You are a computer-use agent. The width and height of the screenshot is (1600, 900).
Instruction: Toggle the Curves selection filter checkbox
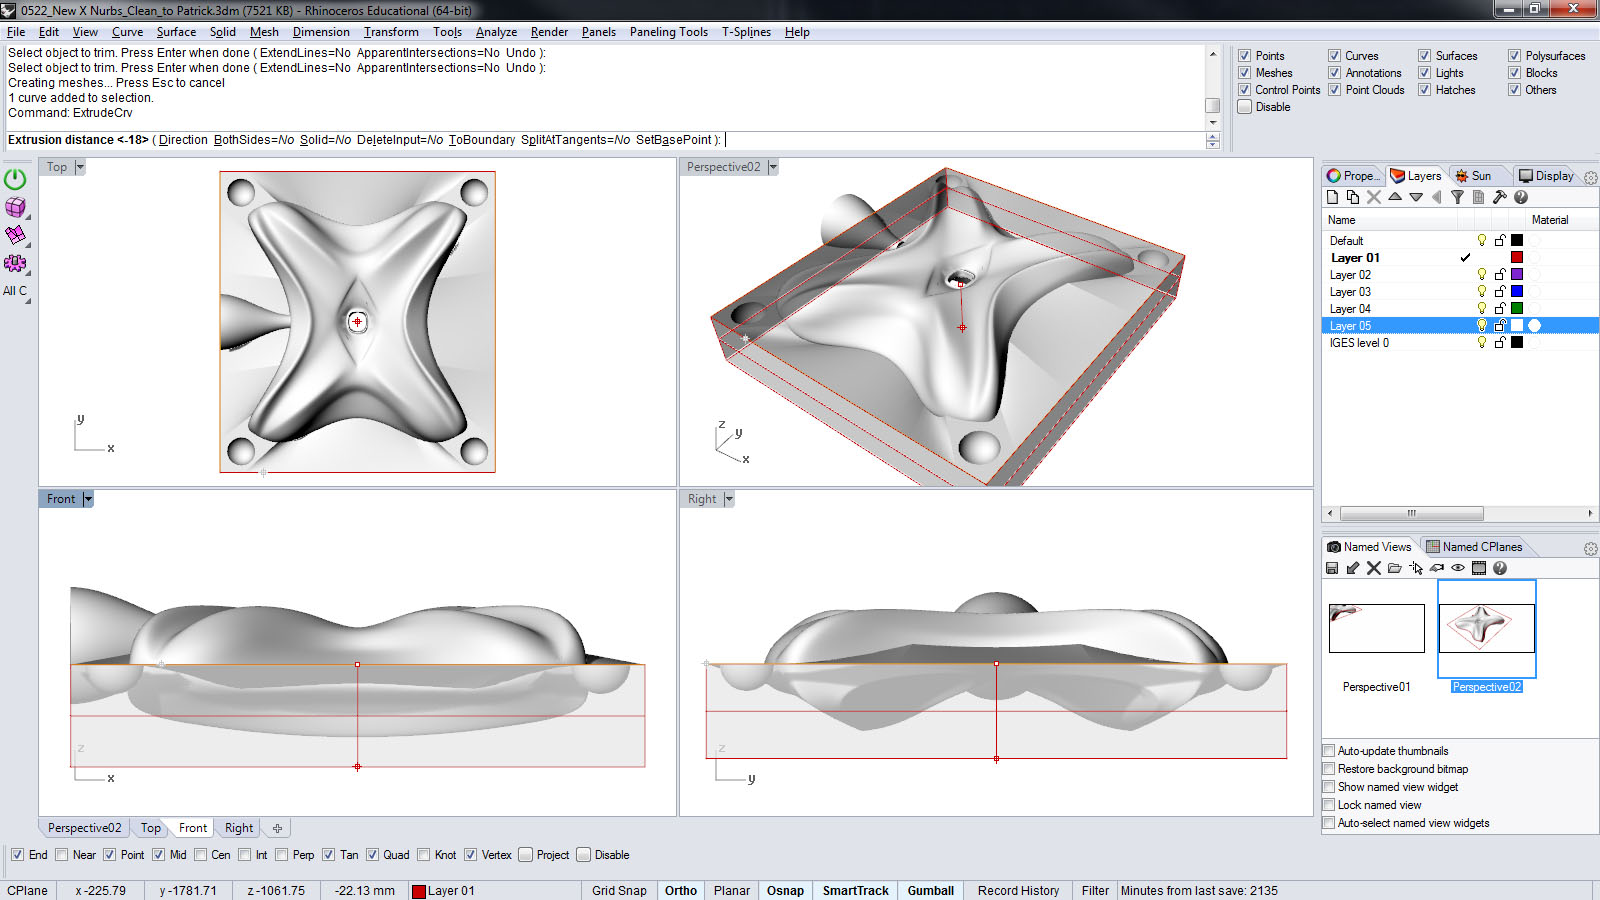[x=1335, y=56]
